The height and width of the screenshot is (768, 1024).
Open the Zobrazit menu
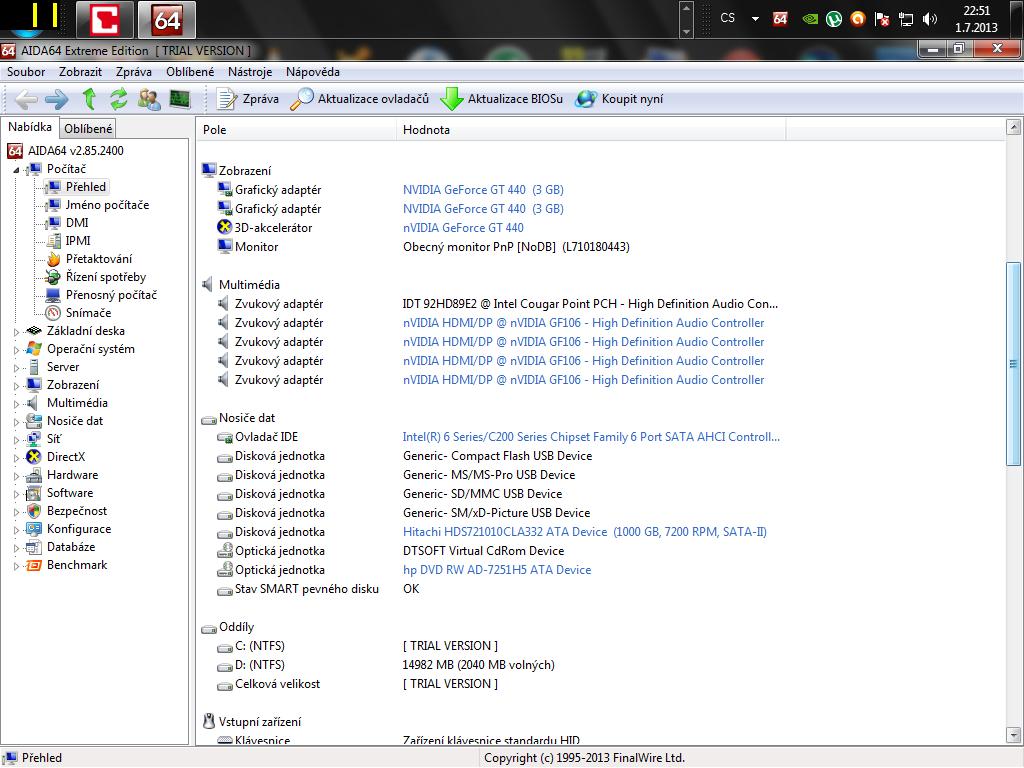80,72
